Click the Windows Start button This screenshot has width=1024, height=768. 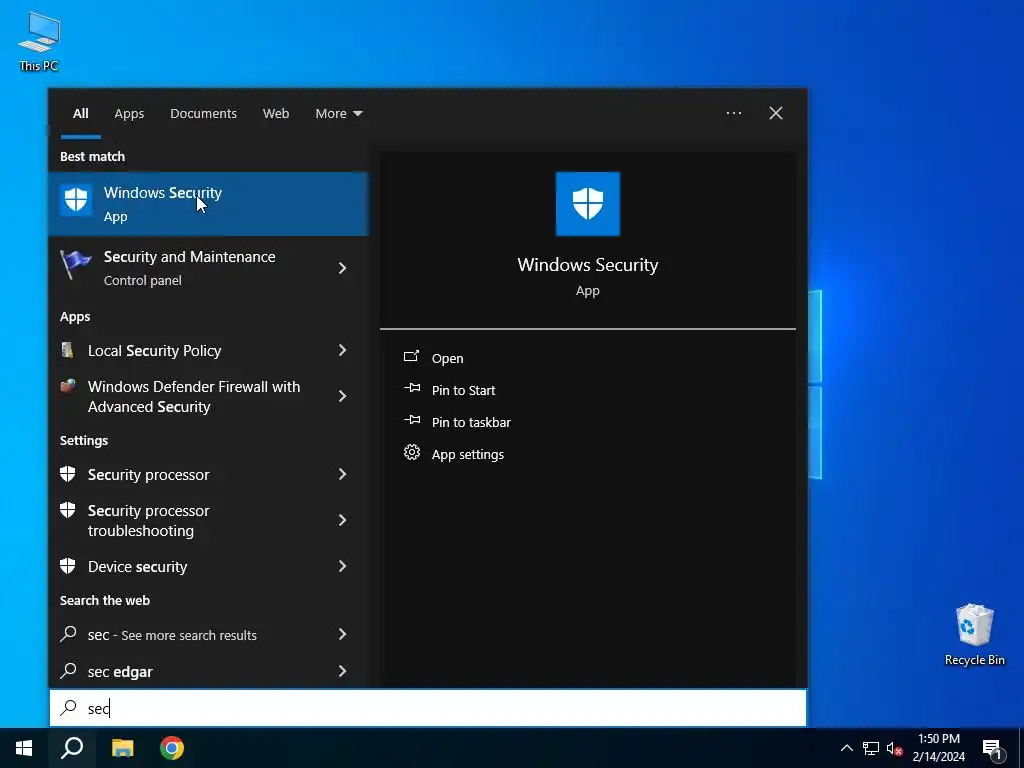pyautogui.click(x=24, y=748)
